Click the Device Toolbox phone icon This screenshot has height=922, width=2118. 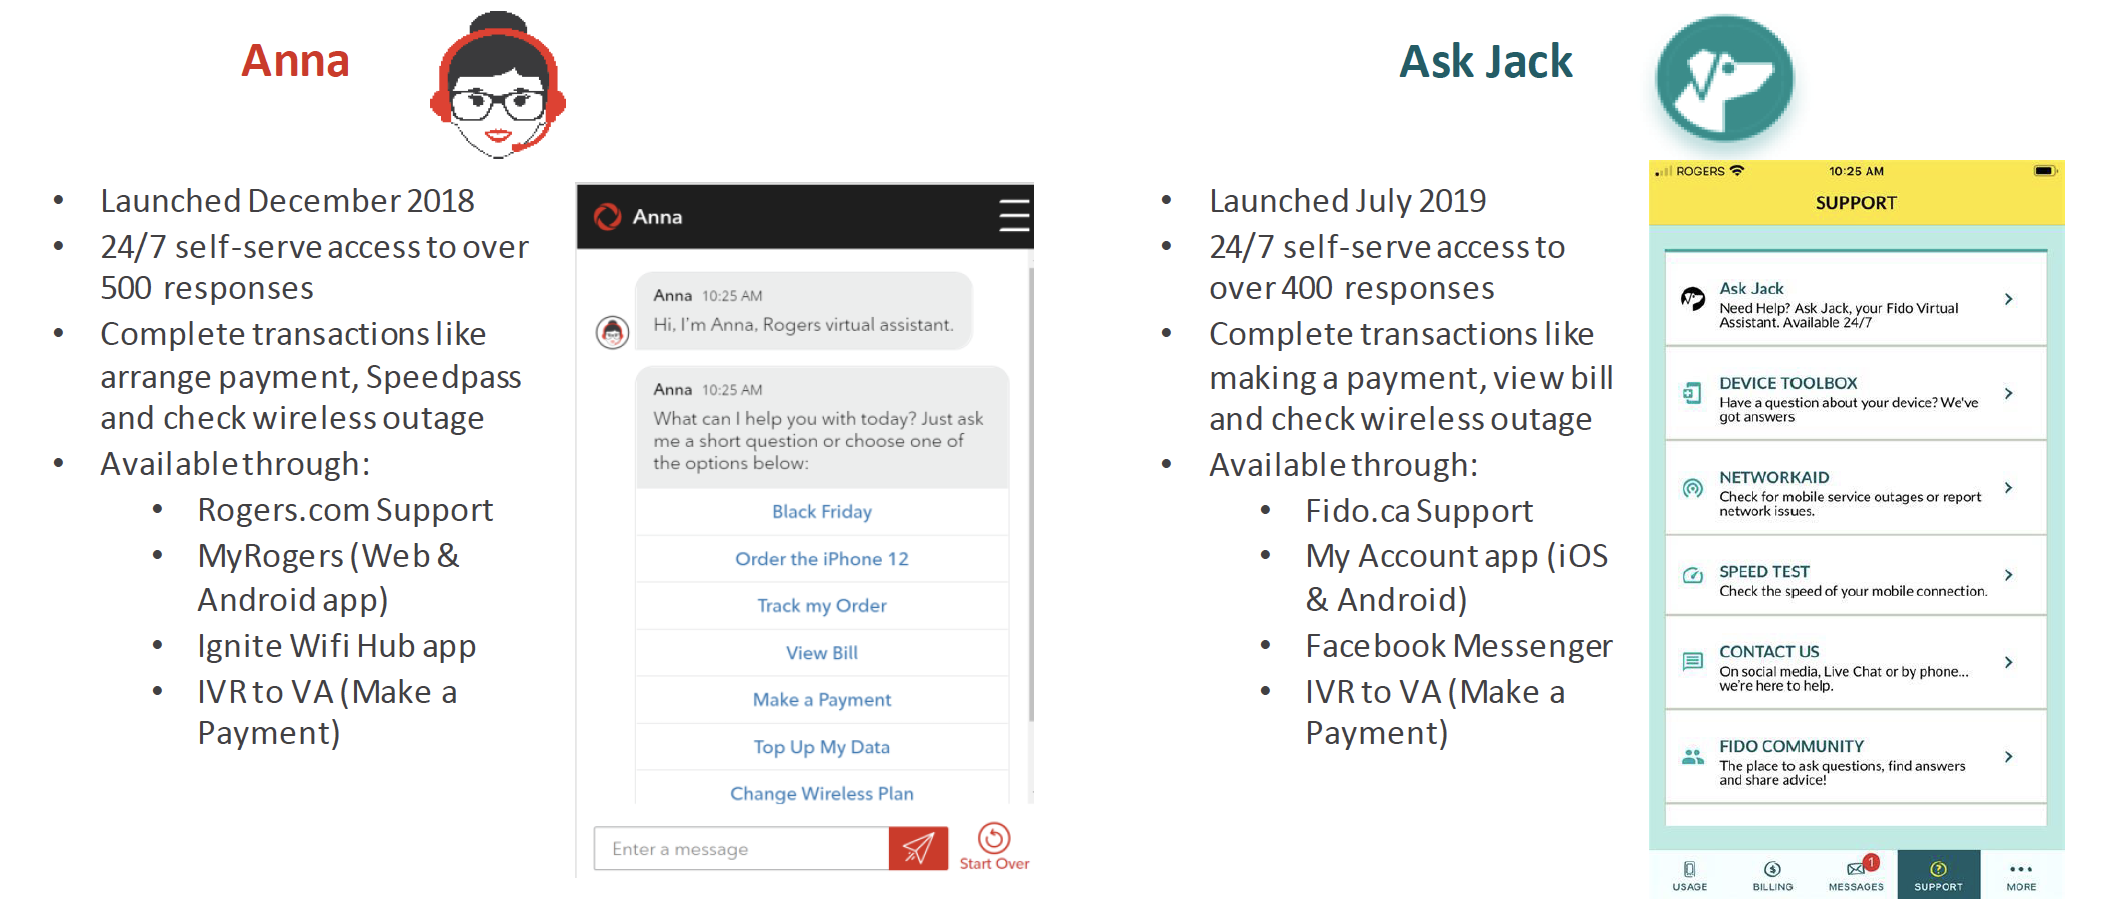click(x=1692, y=393)
